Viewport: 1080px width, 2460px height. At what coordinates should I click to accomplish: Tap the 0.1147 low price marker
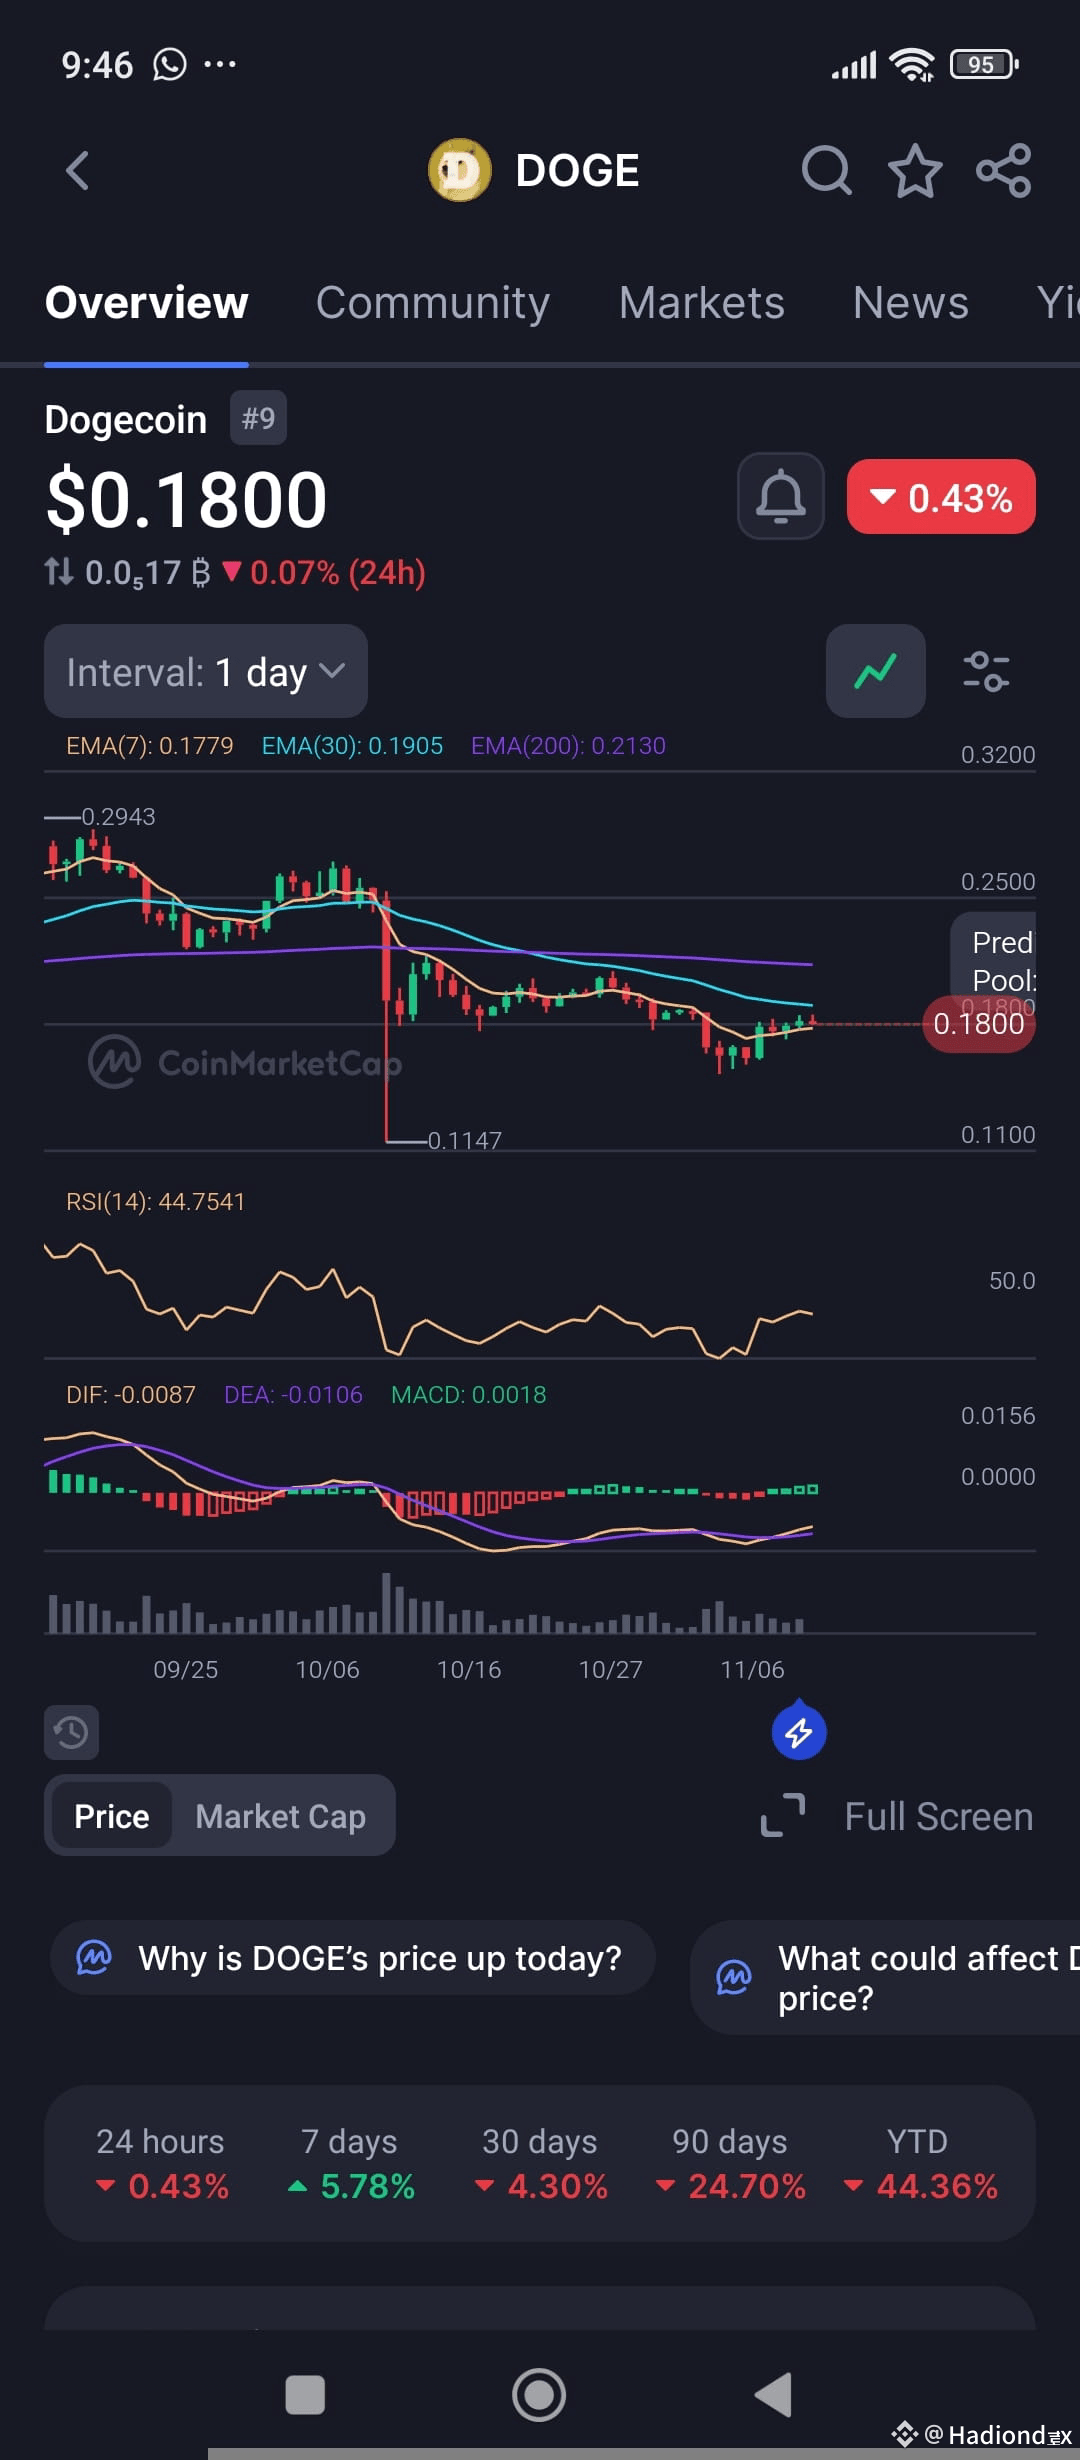[x=465, y=1140]
